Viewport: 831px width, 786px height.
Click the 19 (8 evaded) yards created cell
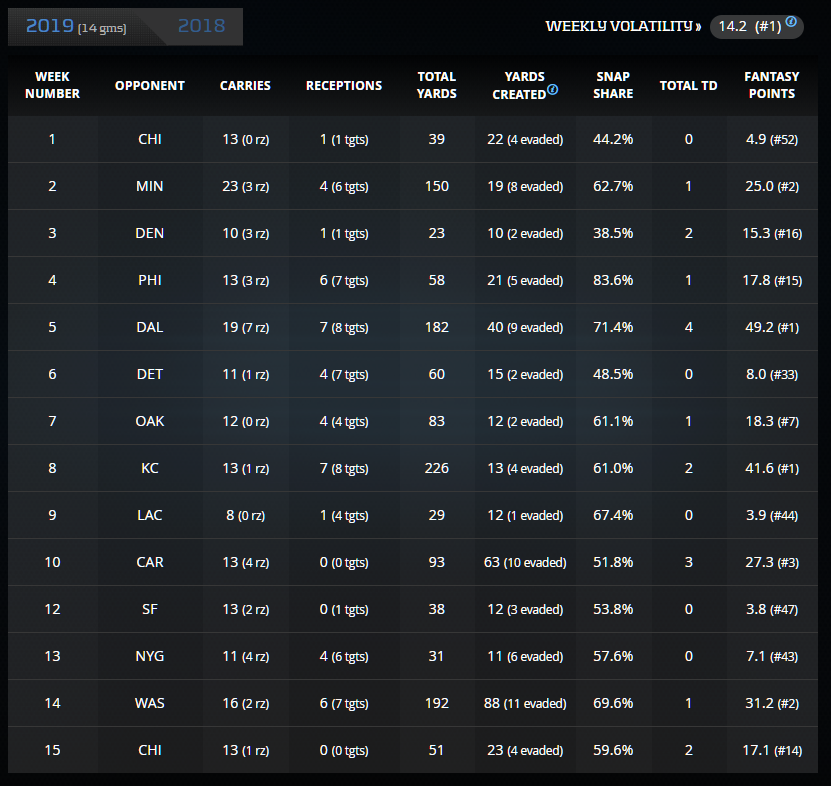[x=525, y=186]
